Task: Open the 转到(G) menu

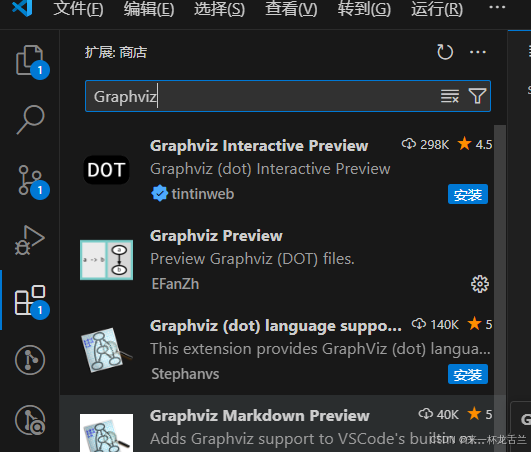Action: pos(364,9)
